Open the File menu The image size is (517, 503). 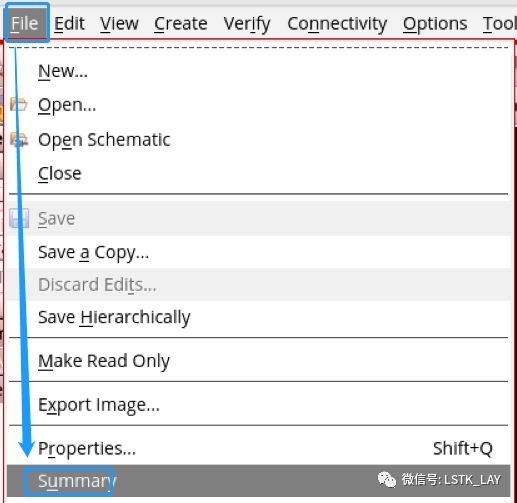pos(25,23)
